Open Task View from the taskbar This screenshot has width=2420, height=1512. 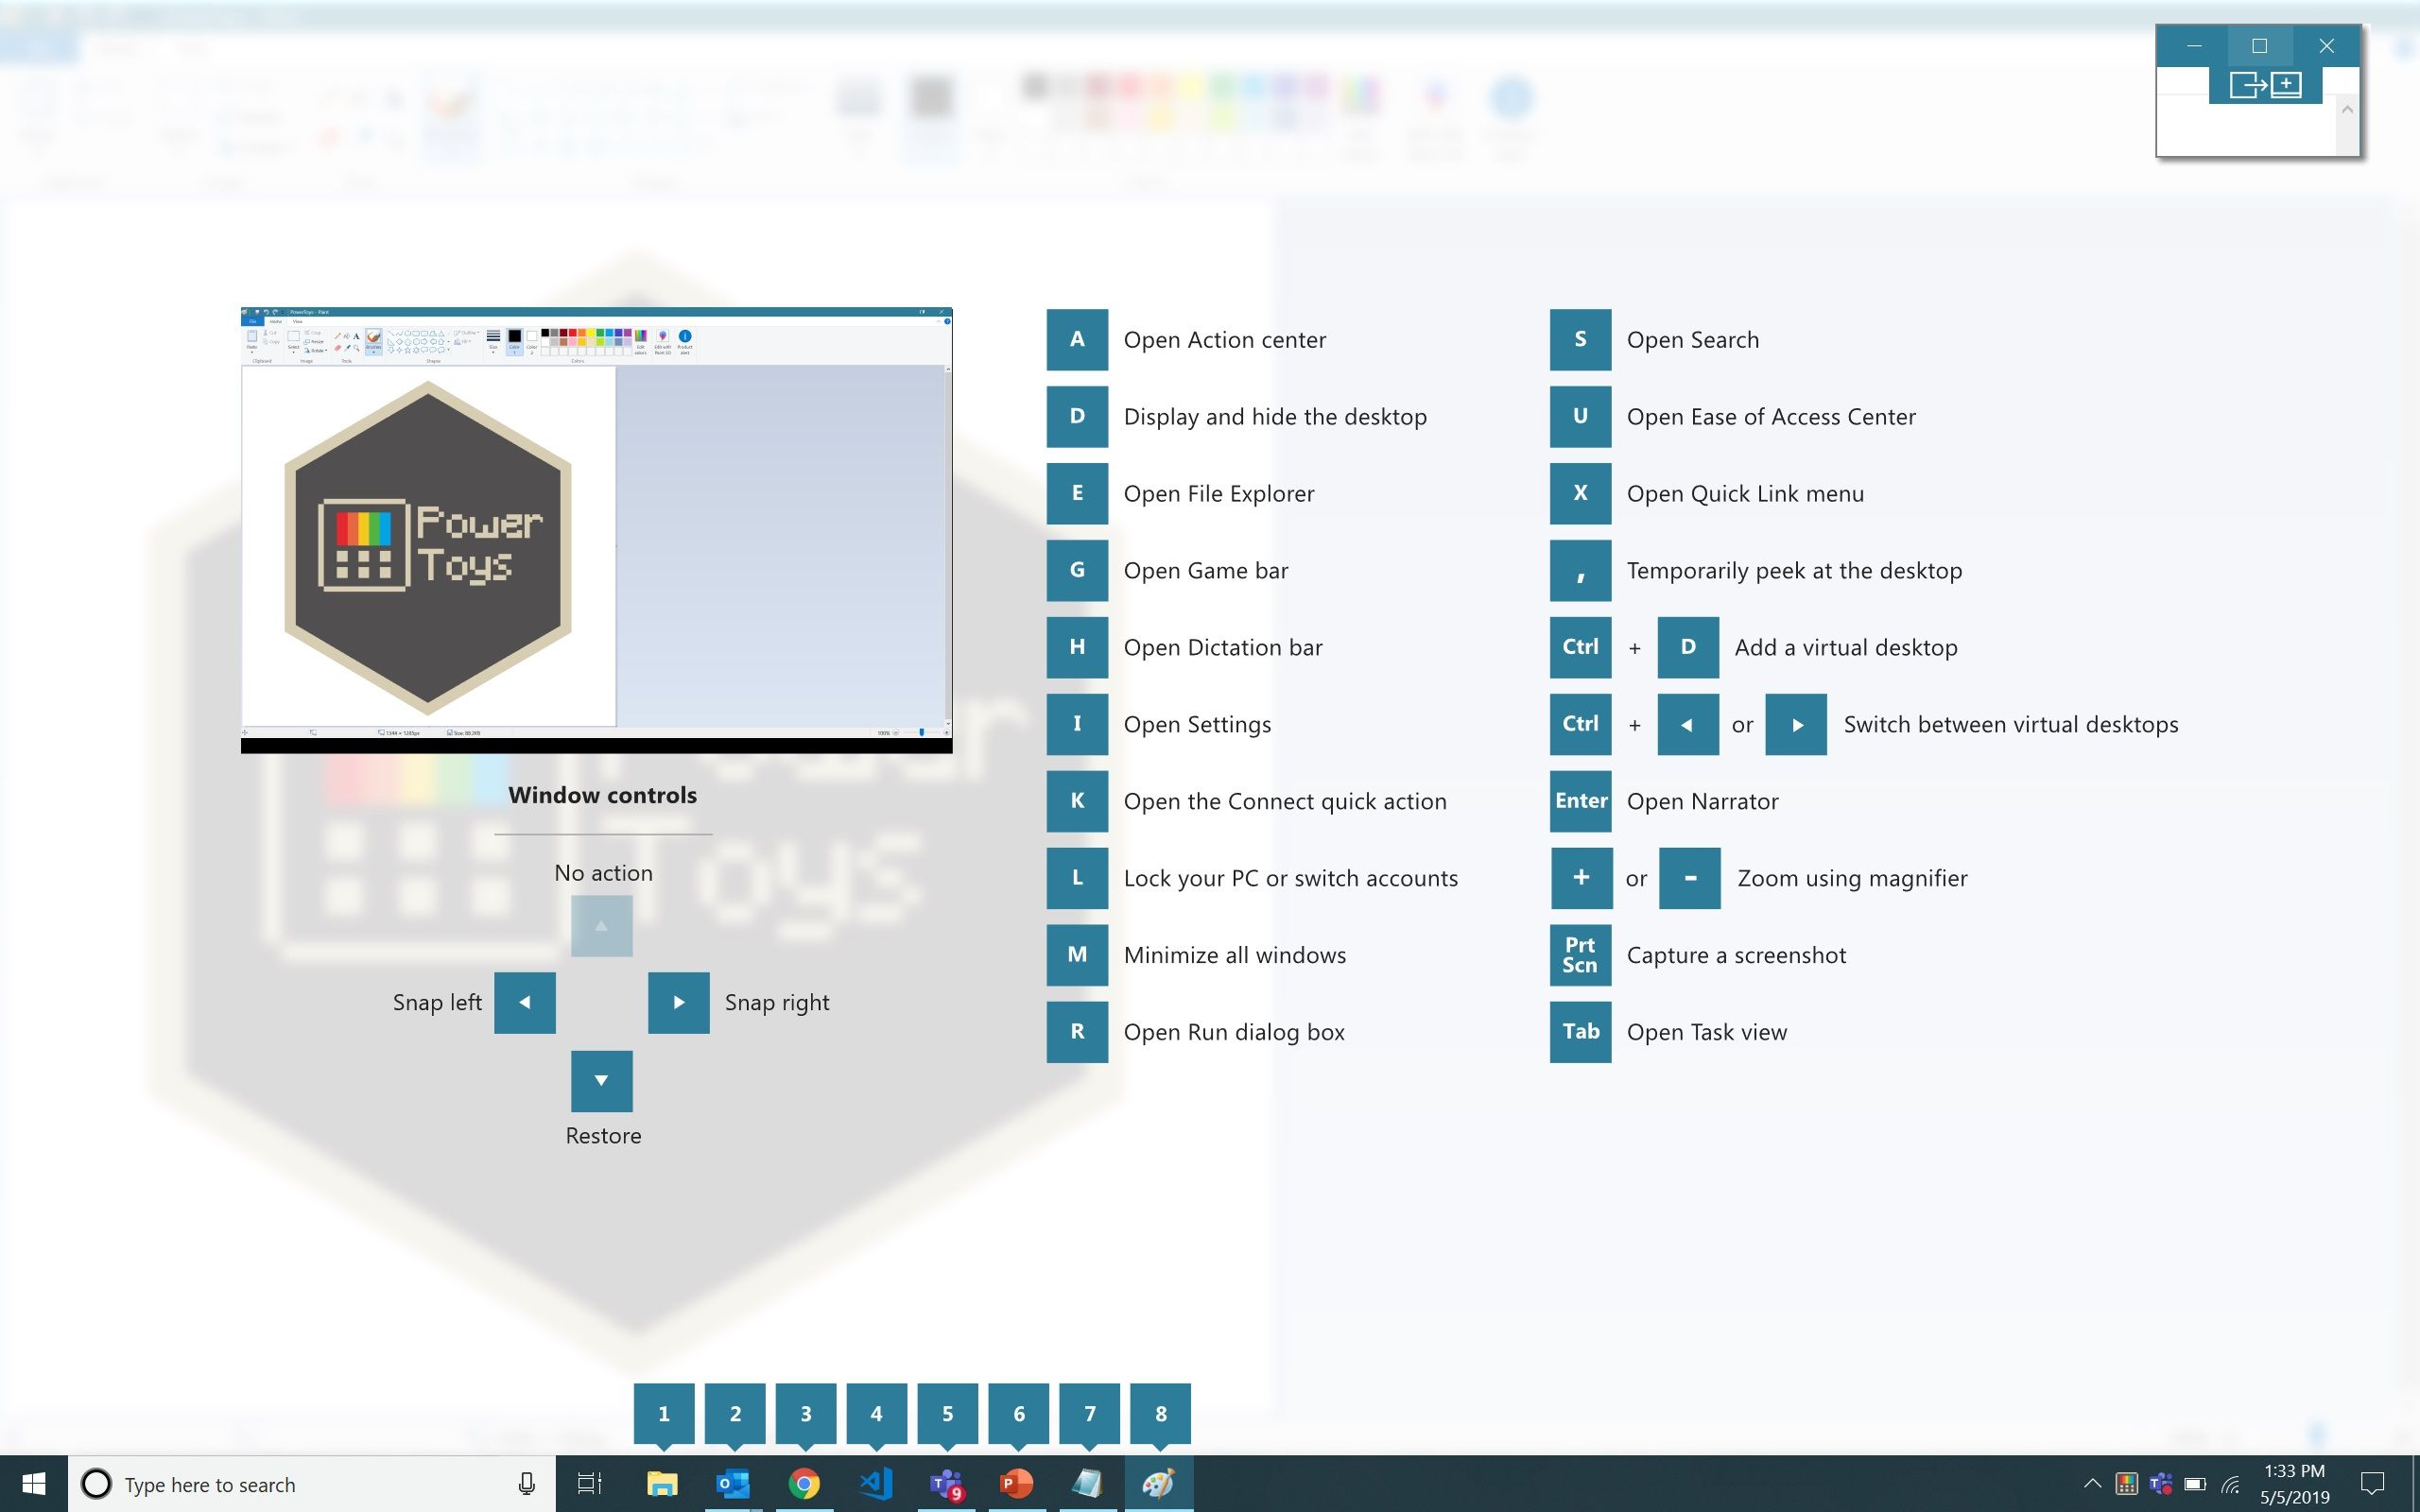[590, 1484]
